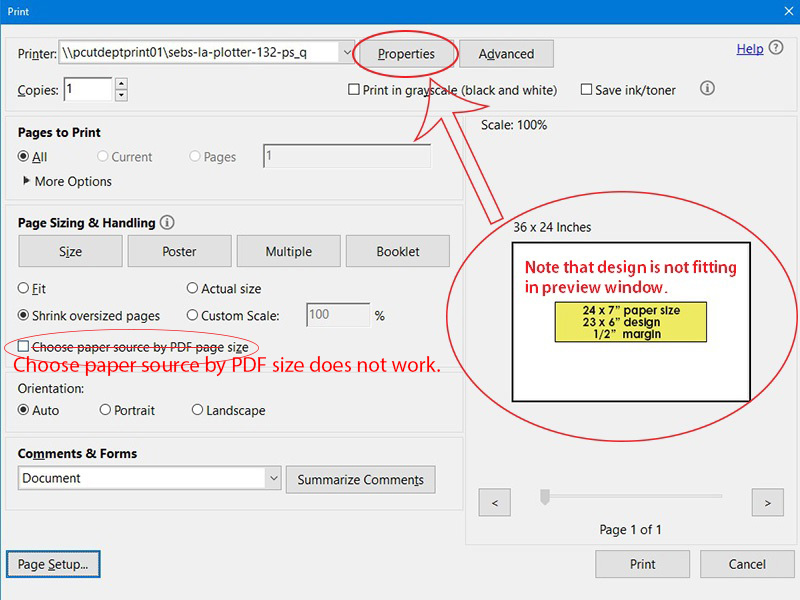This screenshot has width=800, height=600.
Task: Open the Comments & Forms dropdown
Action: point(273,479)
